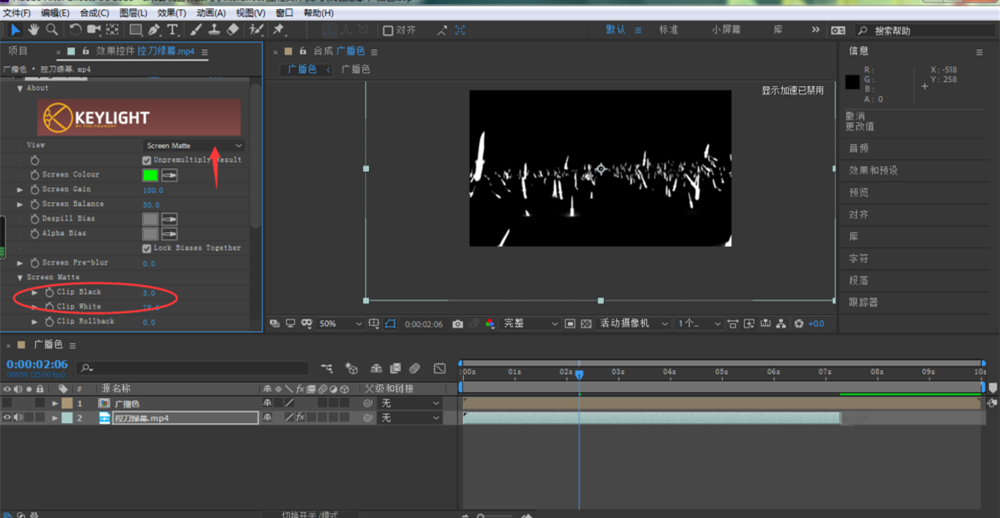
Task: Activate the Eraser tool
Action: pyautogui.click(x=232, y=30)
